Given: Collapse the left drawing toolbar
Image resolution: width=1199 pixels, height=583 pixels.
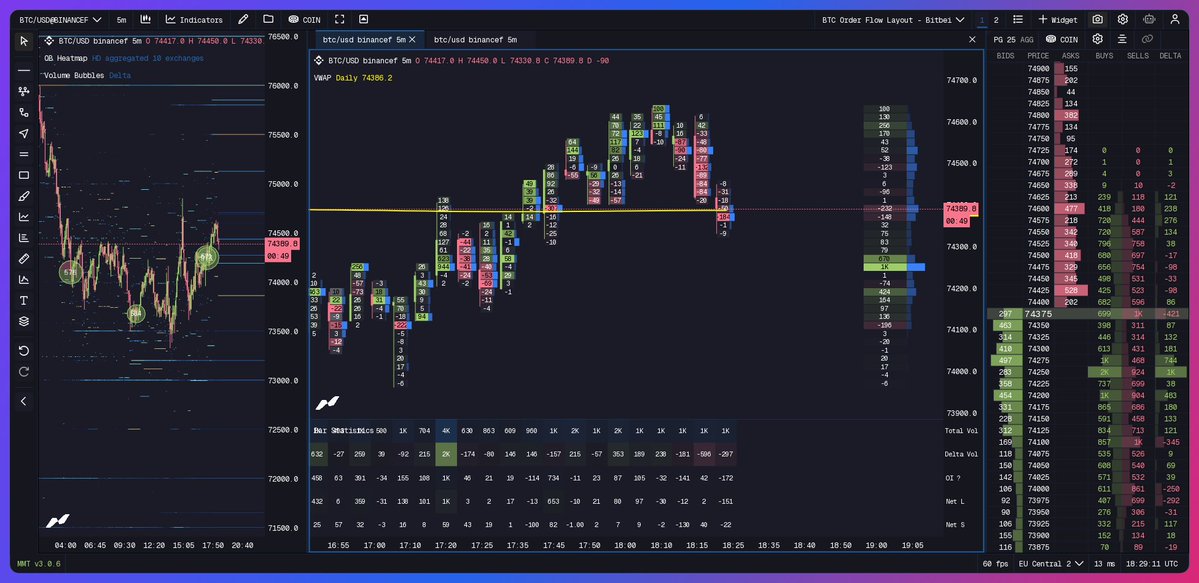Looking at the screenshot, I should pyautogui.click(x=24, y=401).
